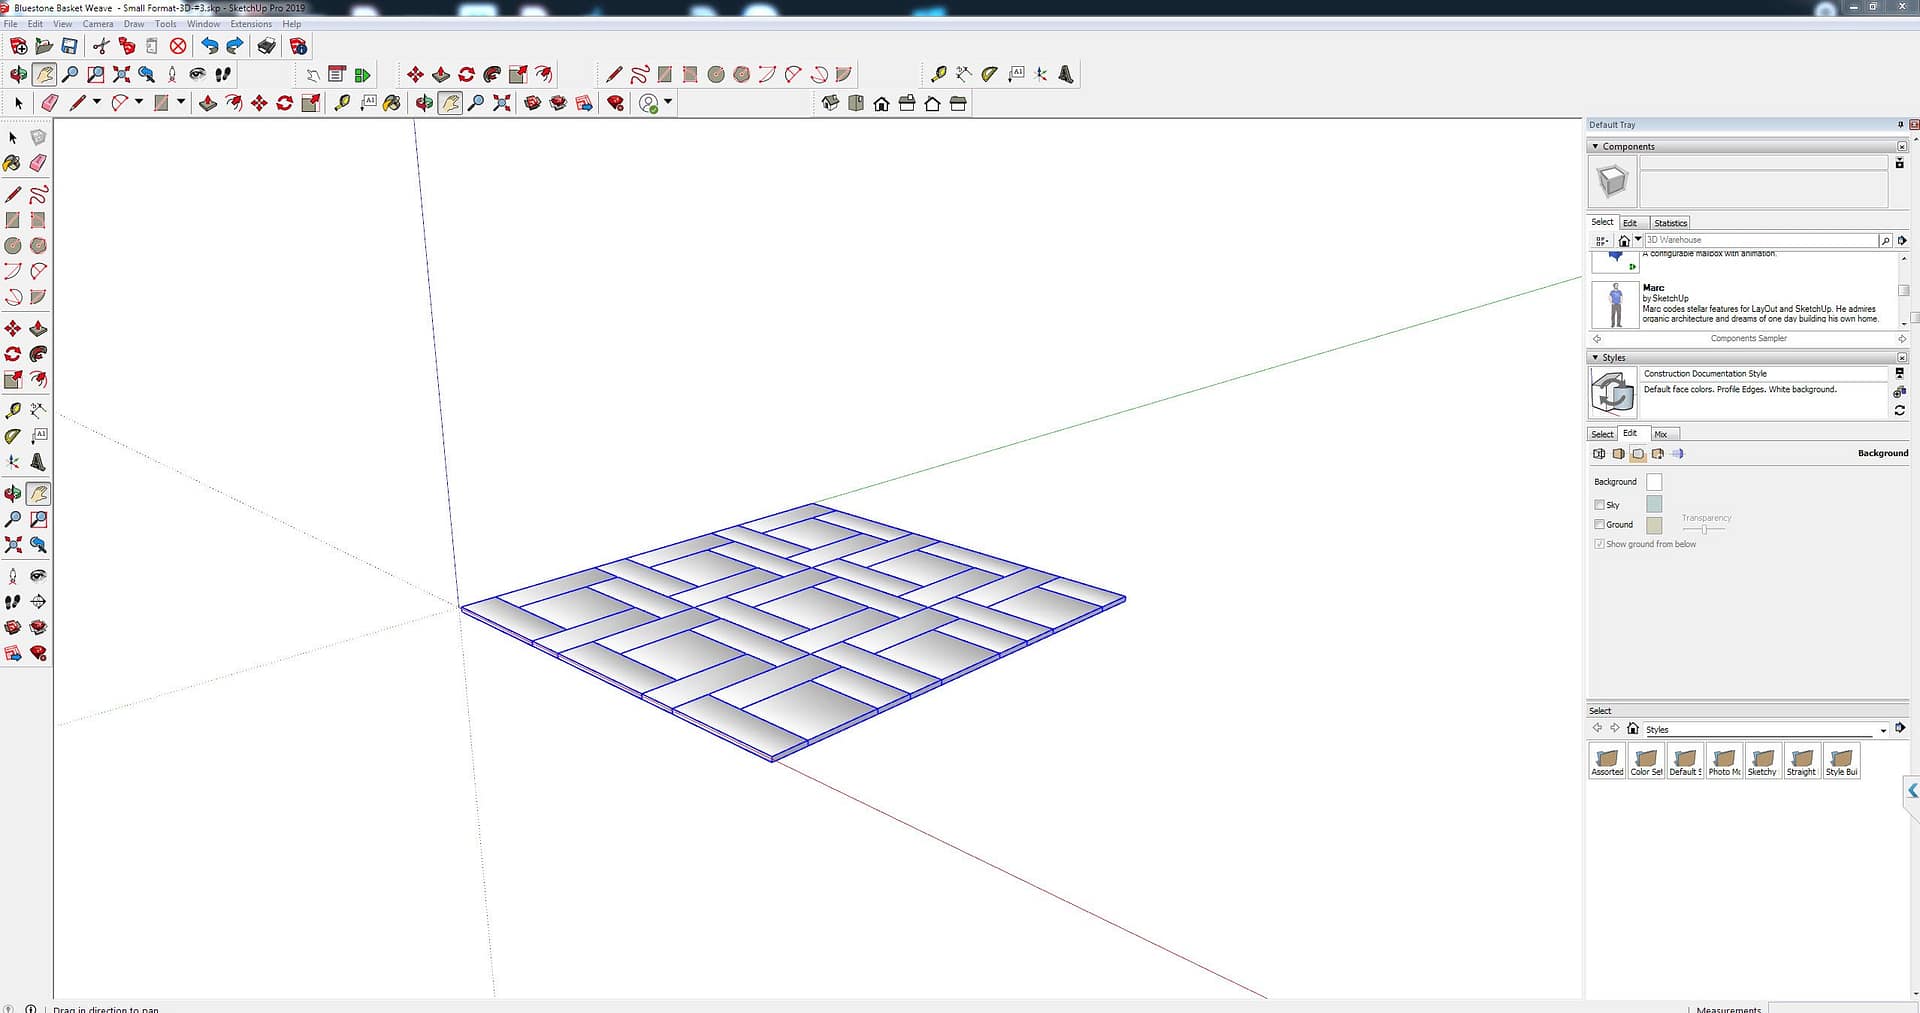The image size is (1920, 1013).
Task: Collapse the Components panel
Action: 1595,147
